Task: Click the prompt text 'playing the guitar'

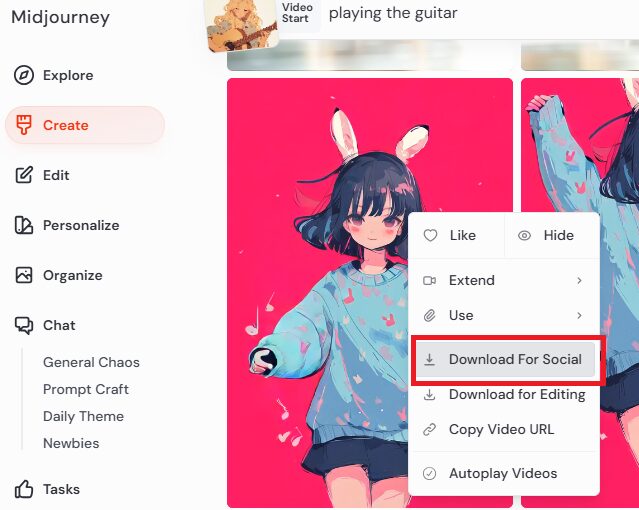Action: pyautogui.click(x=393, y=13)
